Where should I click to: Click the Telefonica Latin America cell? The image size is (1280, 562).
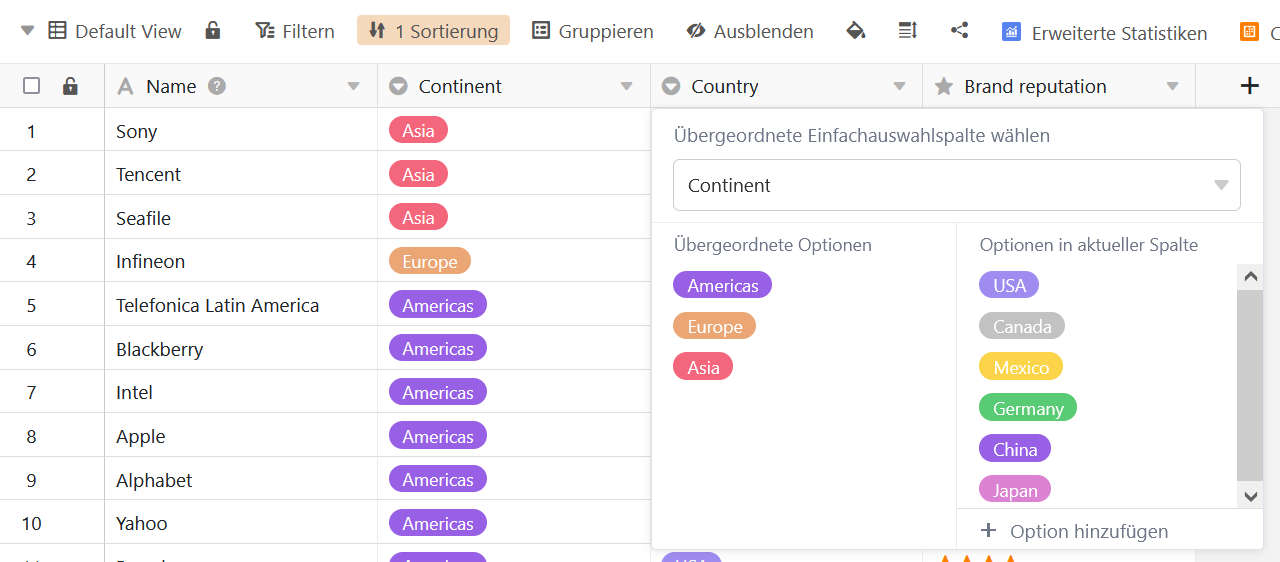tap(241, 305)
